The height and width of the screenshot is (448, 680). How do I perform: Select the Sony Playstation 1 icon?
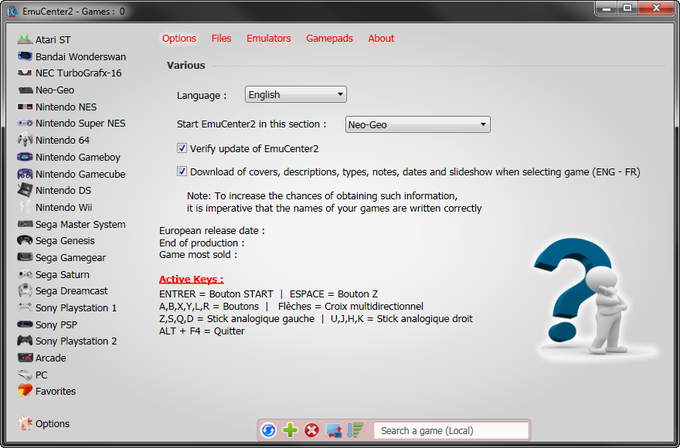[25, 307]
